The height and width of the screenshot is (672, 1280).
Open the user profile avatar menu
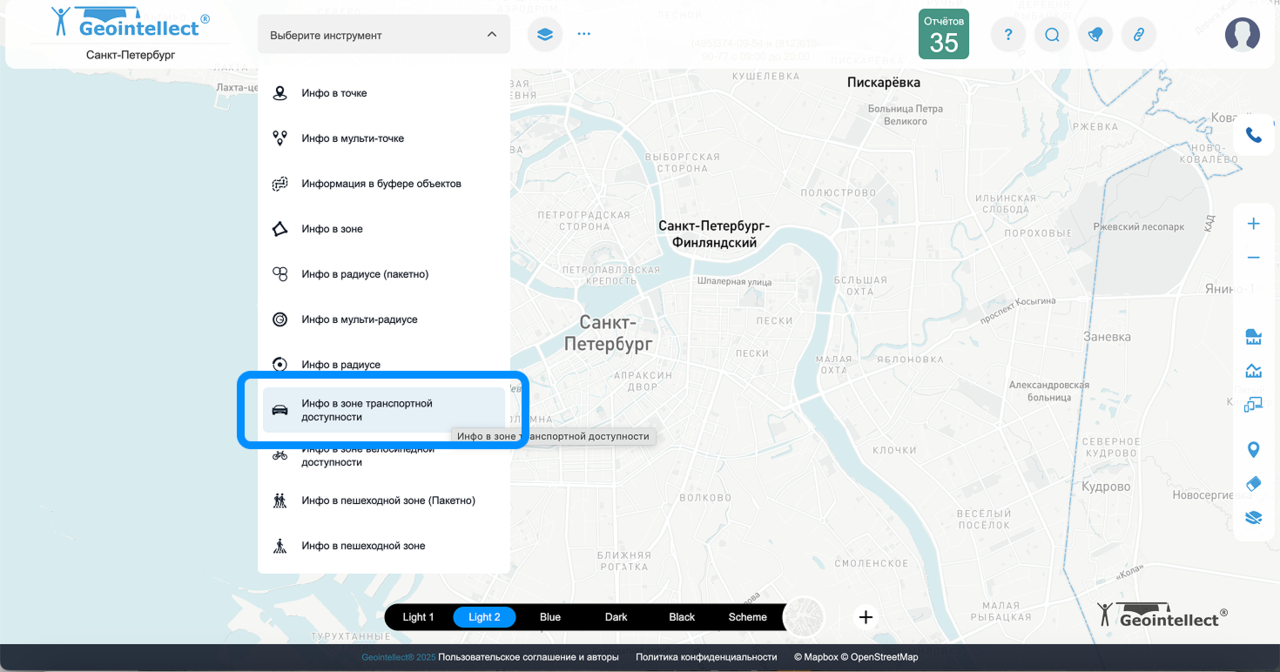pyautogui.click(x=1242, y=35)
